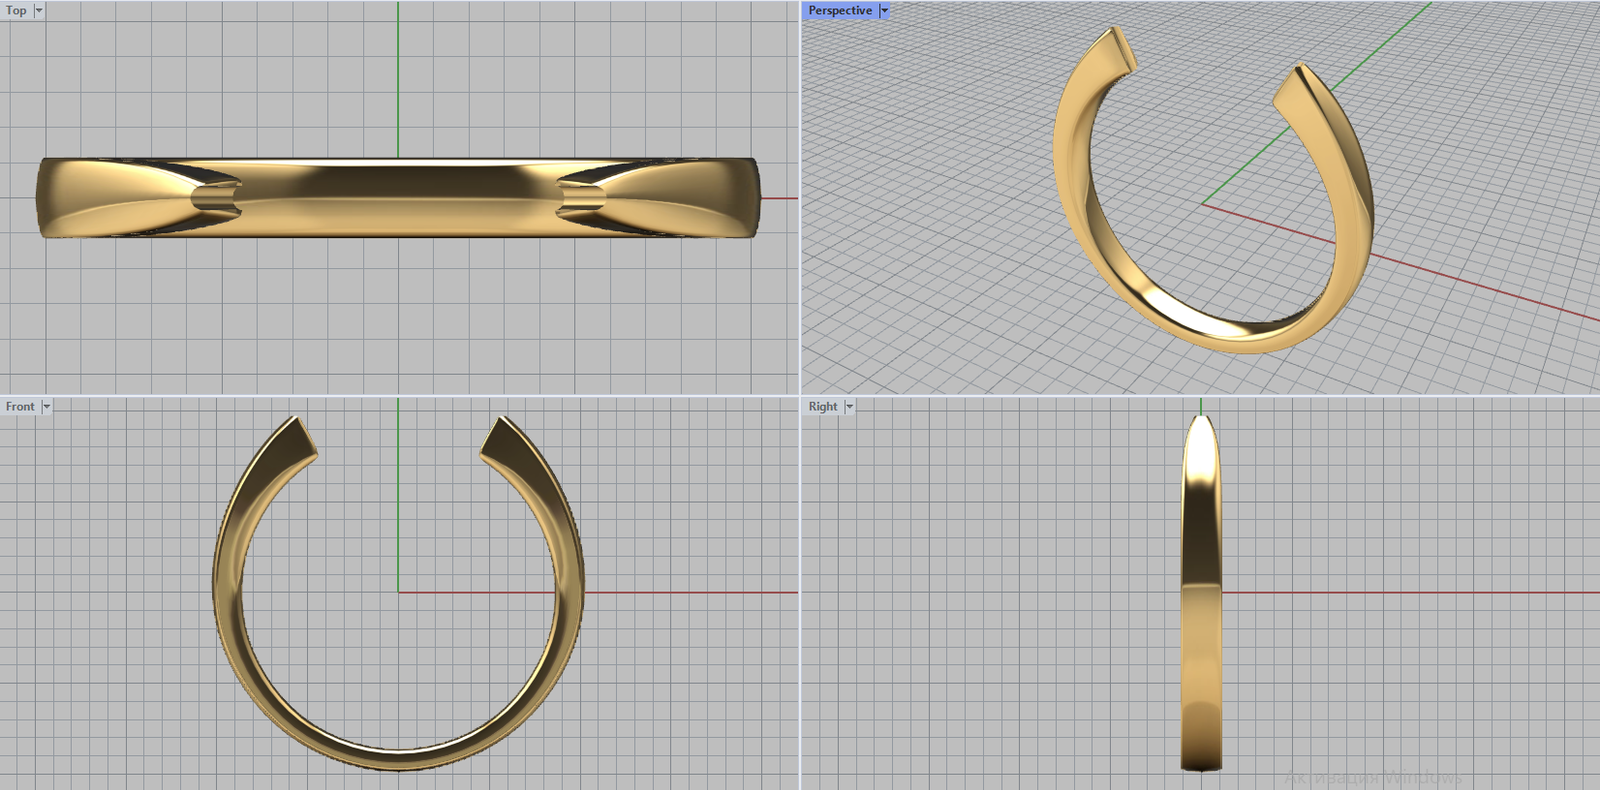Select the ring profile in Right viewport
1600x790 pixels.
(1201, 600)
